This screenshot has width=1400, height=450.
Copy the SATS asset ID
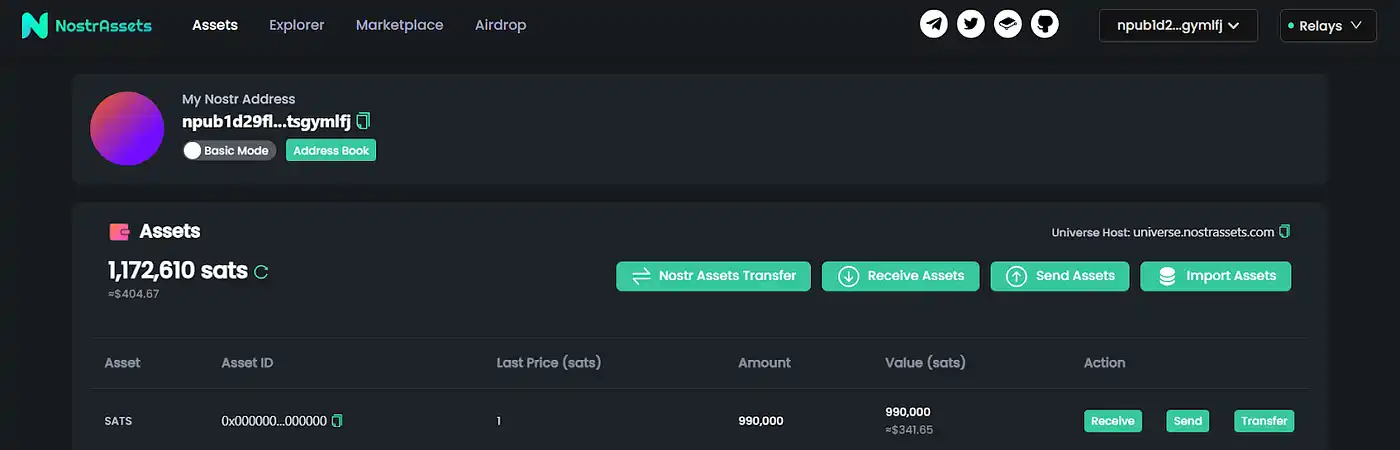tap(337, 421)
